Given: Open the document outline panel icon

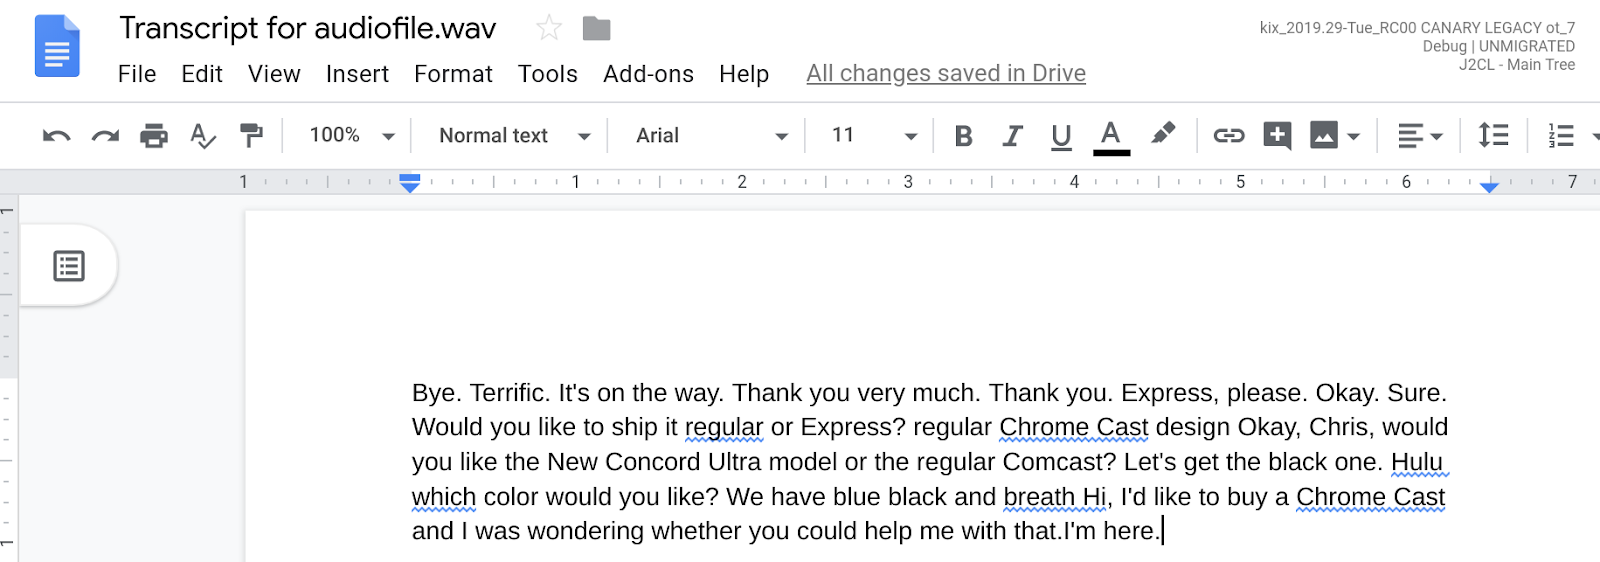Looking at the screenshot, I should (69, 266).
